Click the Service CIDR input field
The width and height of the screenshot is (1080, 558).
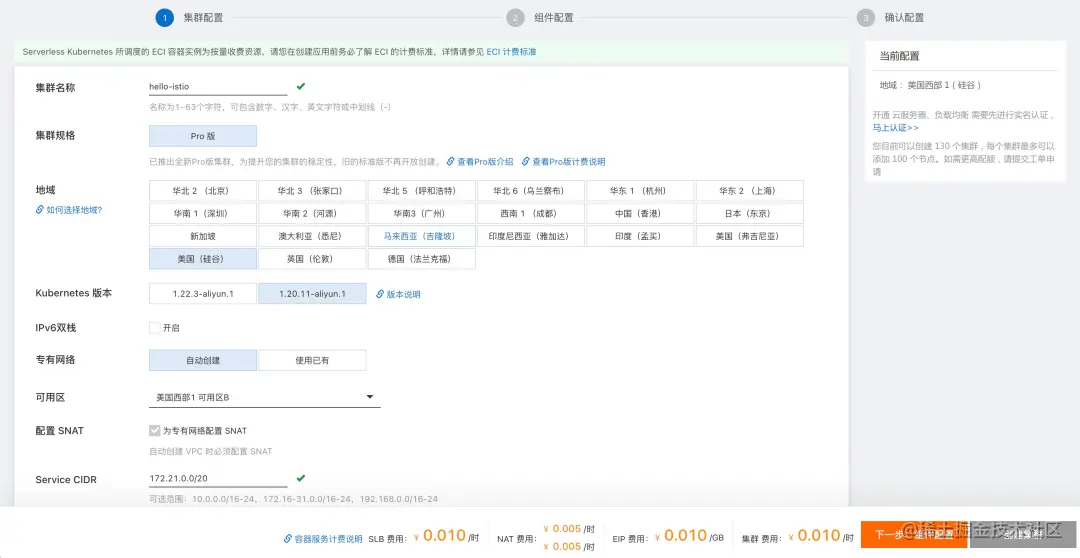tap(218, 478)
